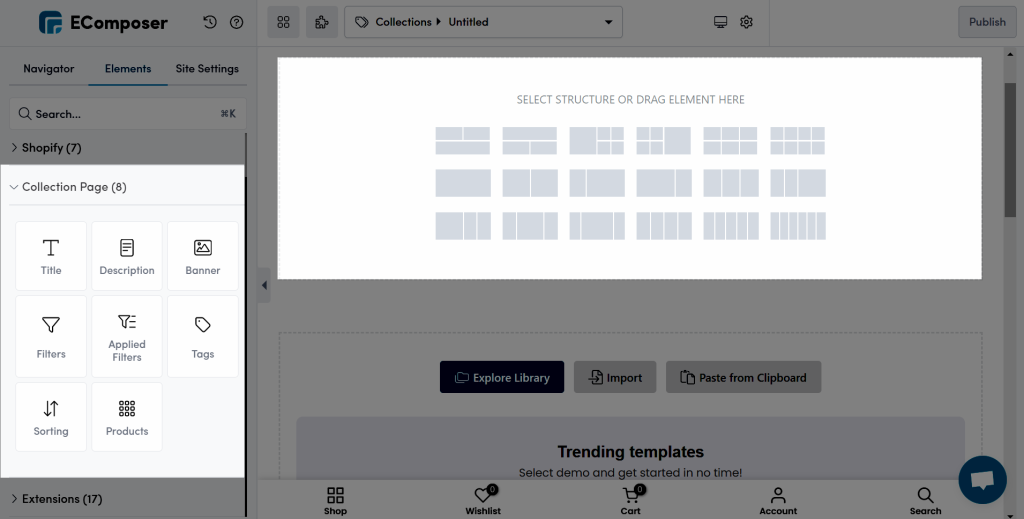The image size is (1024, 519).
Task: Choose the narrow-left wide-right two-column structure
Action: point(597,183)
